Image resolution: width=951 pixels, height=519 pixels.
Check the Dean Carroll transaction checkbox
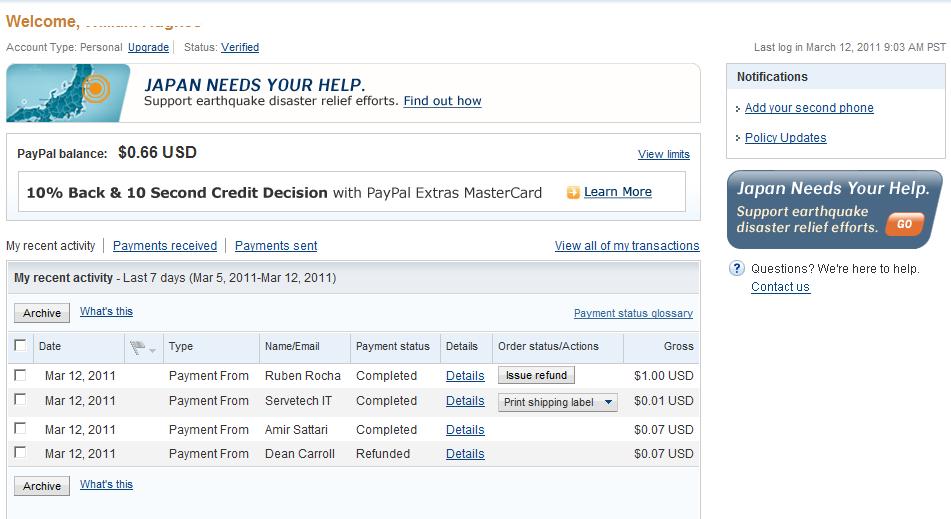point(20,452)
